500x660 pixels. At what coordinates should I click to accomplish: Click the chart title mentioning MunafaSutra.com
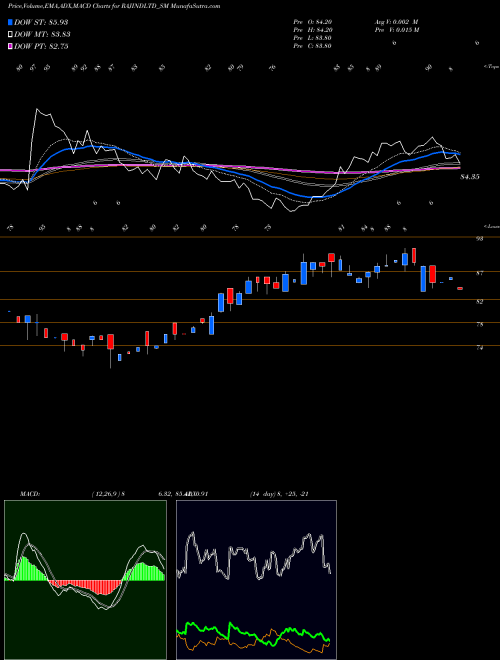[114, 6]
